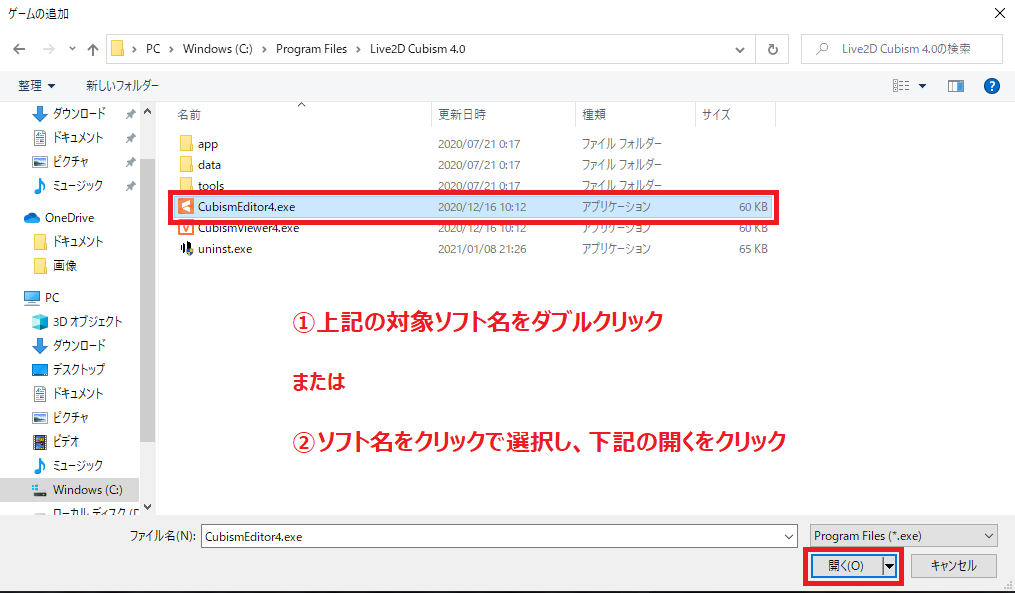Open pinned ダウンロード in quick access

tap(78, 113)
